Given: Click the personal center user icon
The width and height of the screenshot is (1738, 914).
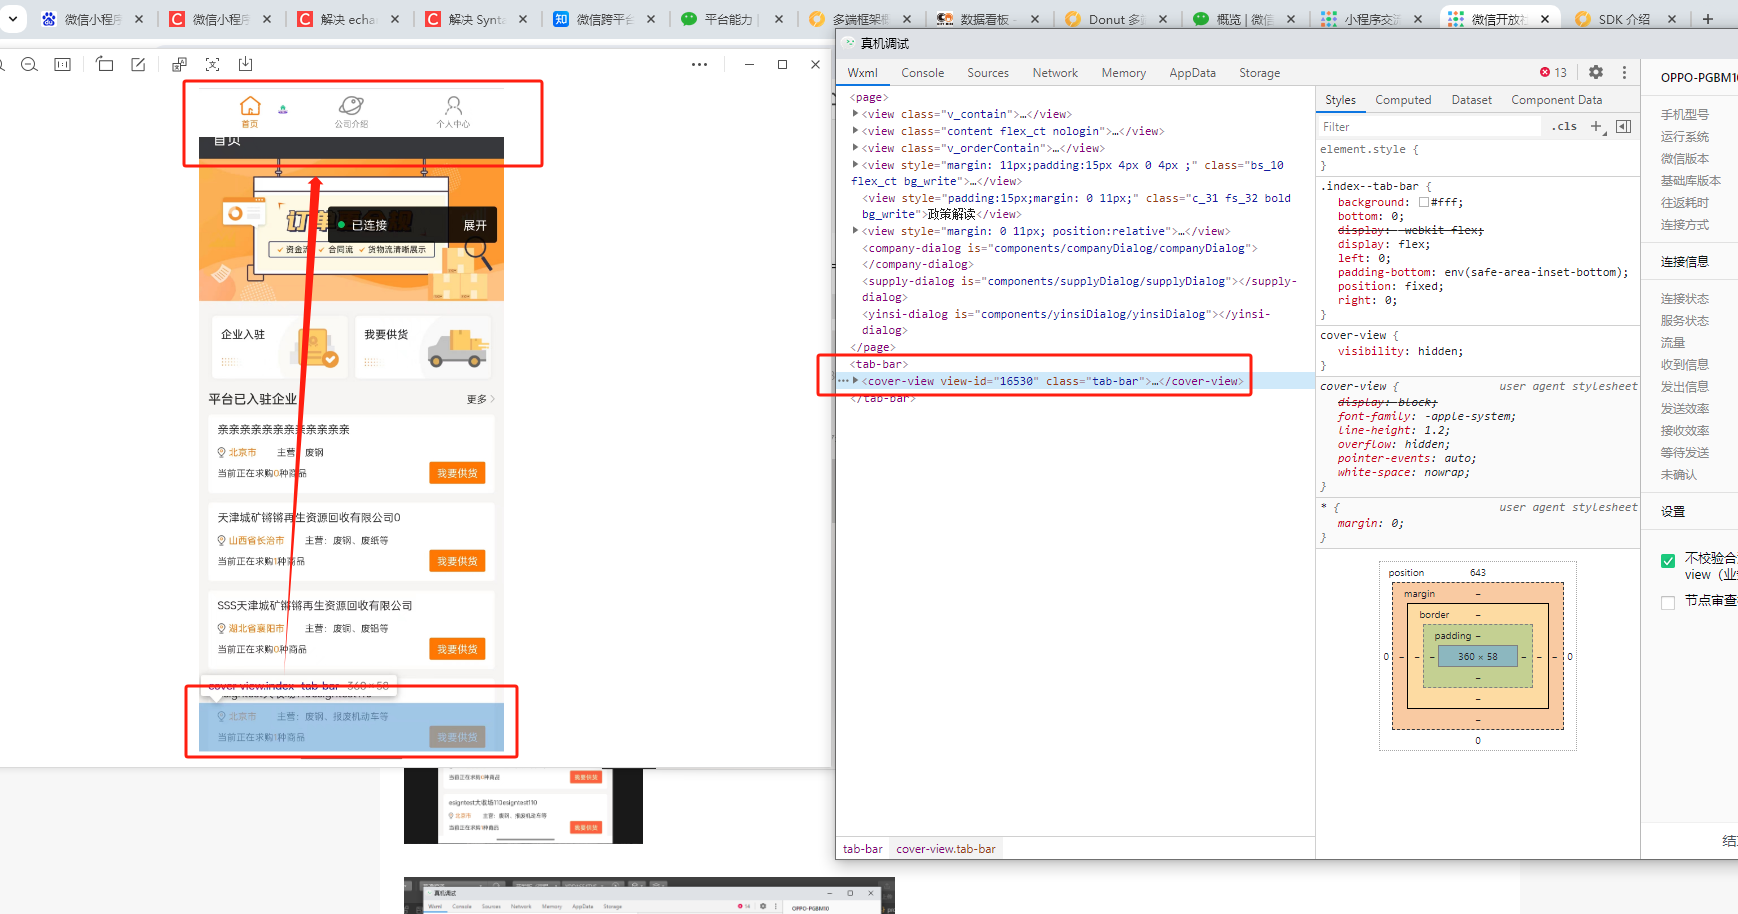Looking at the screenshot, I should click(x=453, y=106).
